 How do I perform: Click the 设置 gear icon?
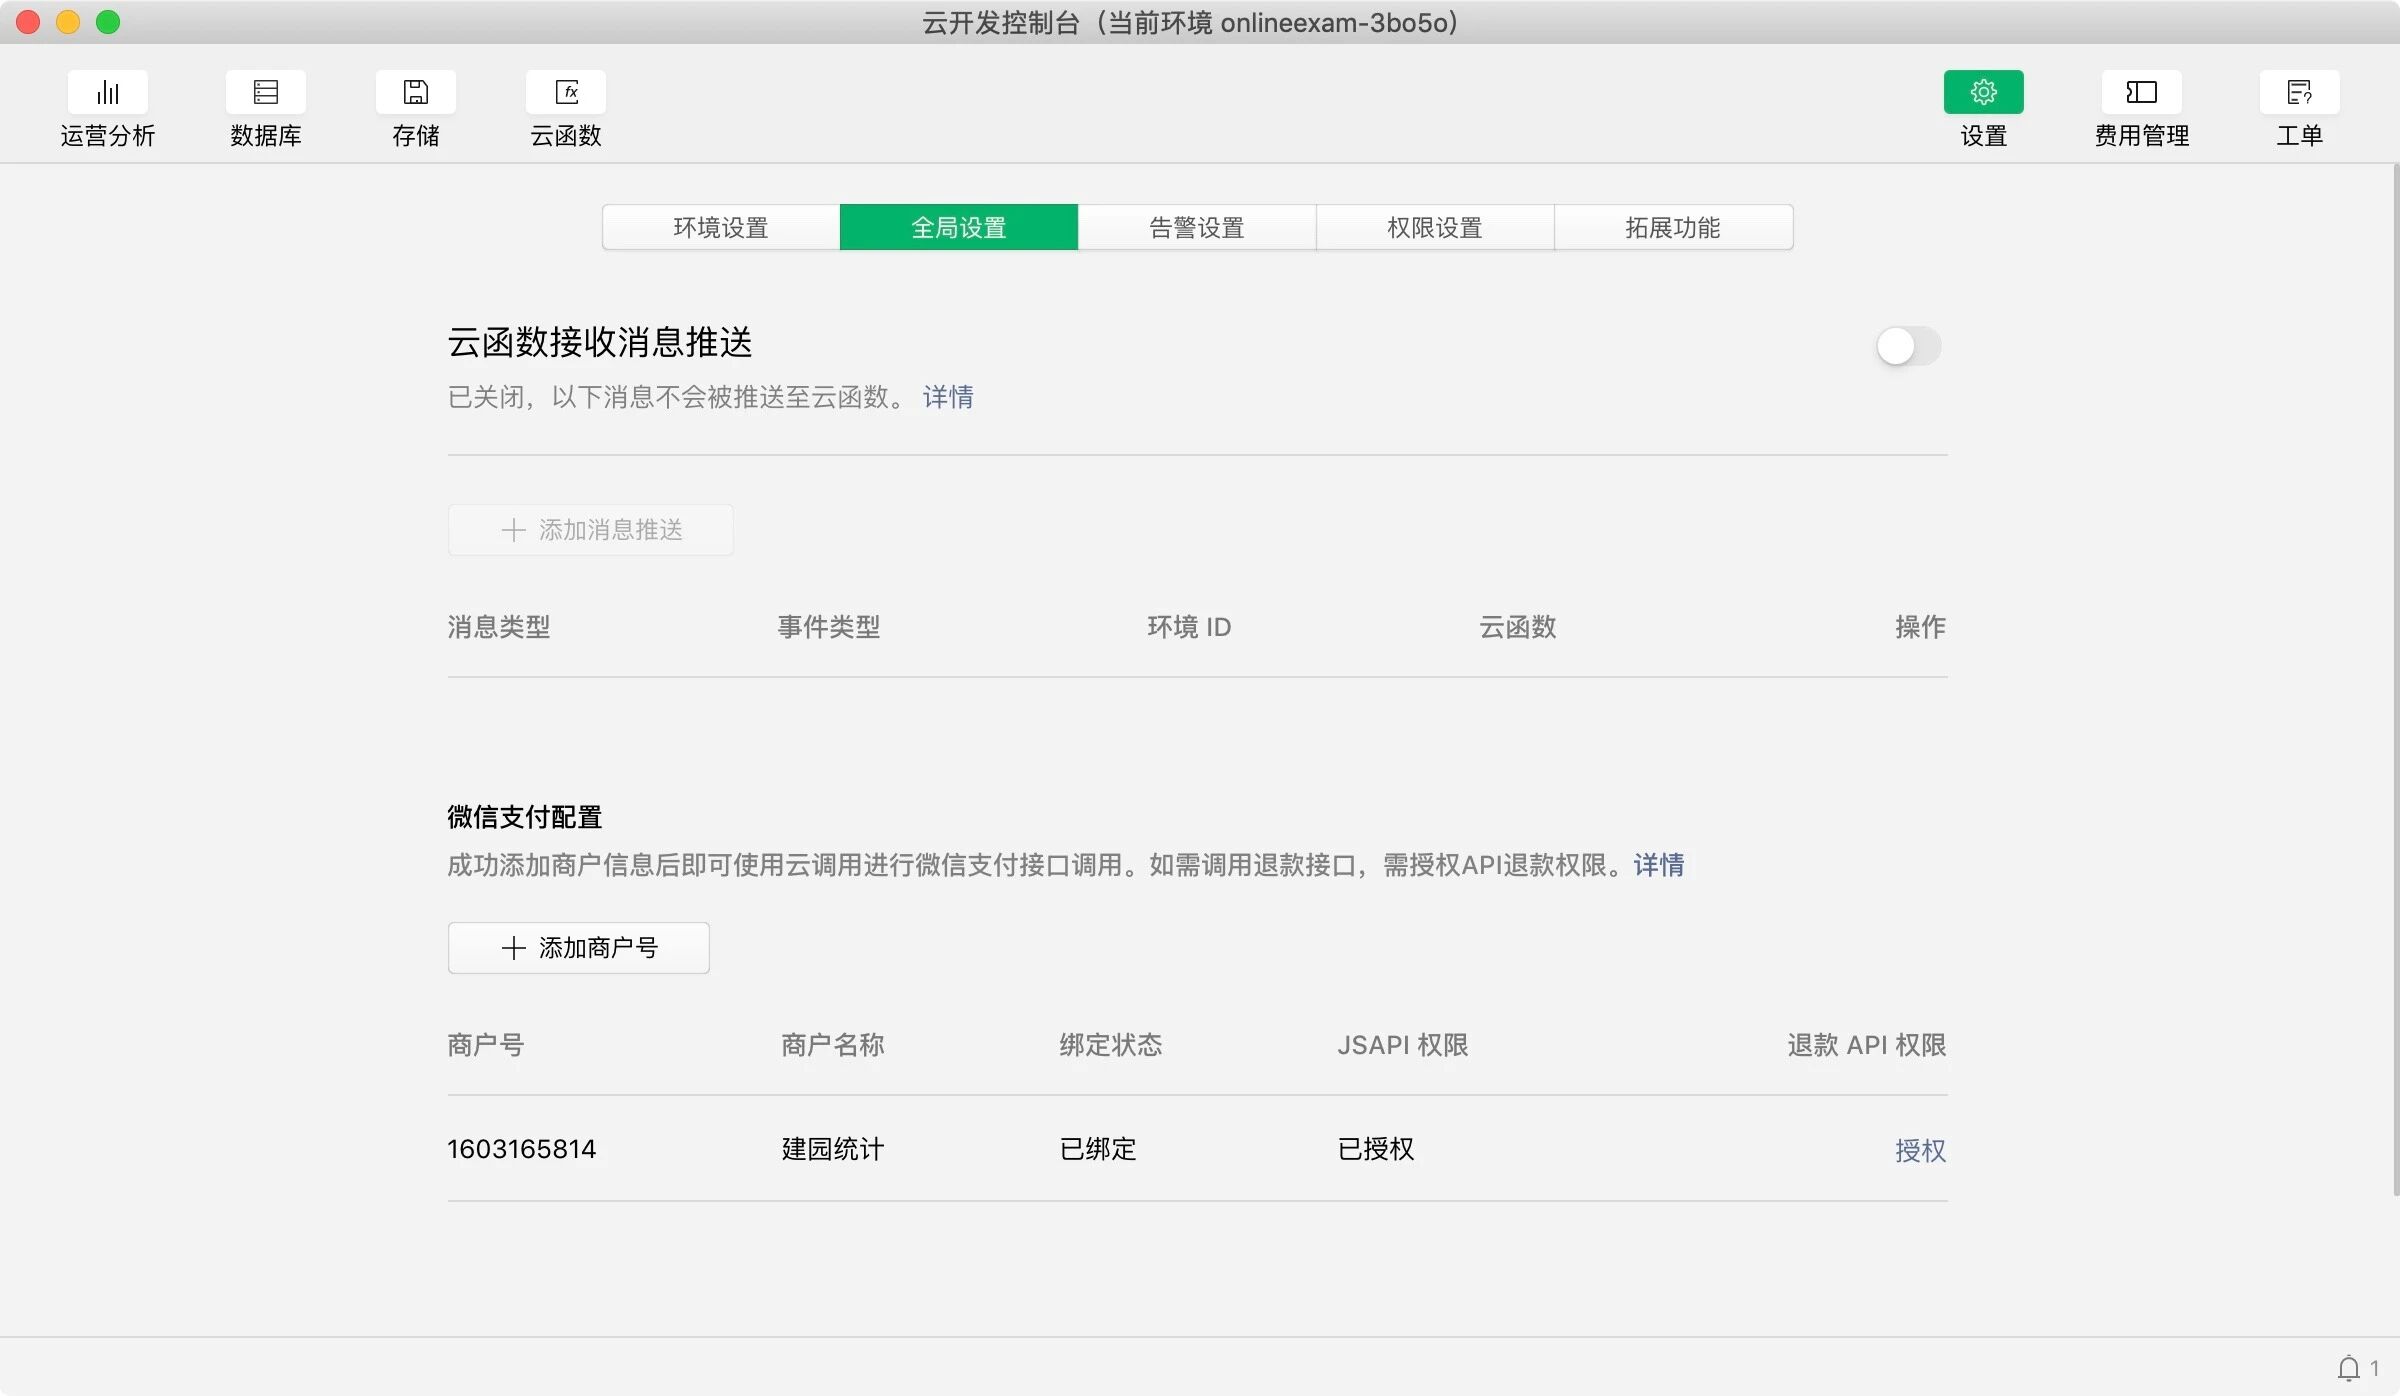click(x=1983, y=92)
